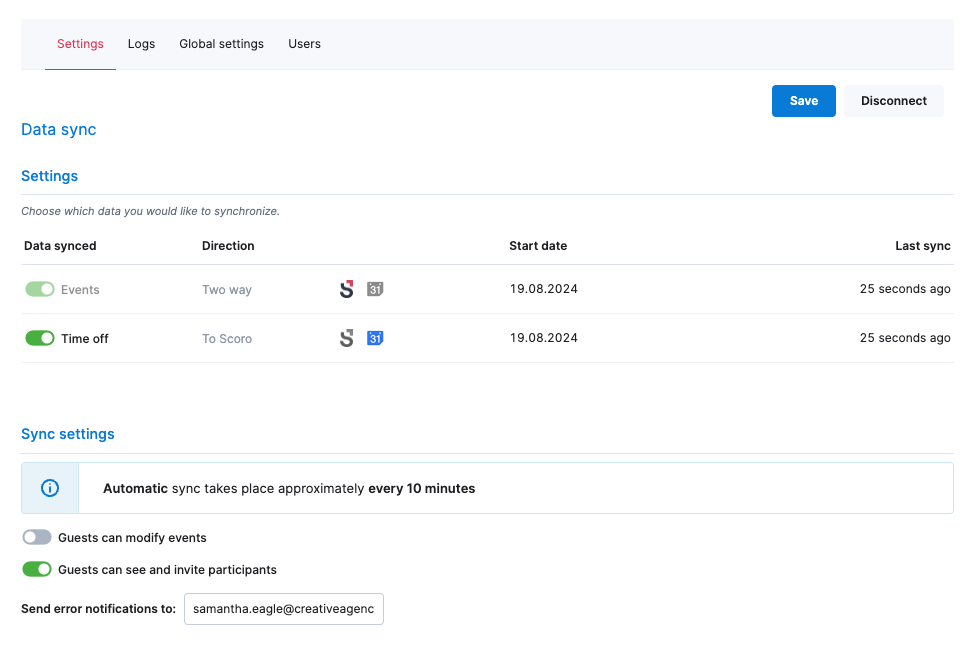The image size is (976, 646).
Task: Open the Global settings tab
Action: coord(222,44)
